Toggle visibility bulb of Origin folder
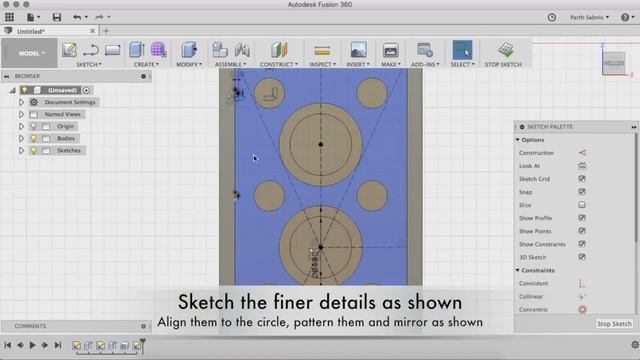The height and width of the screenshot is (360, 640). 34,127
